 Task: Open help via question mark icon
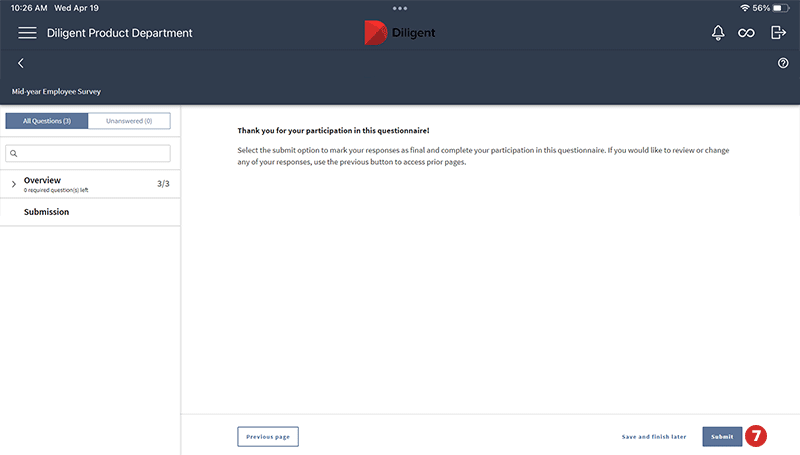click(783, 63)
